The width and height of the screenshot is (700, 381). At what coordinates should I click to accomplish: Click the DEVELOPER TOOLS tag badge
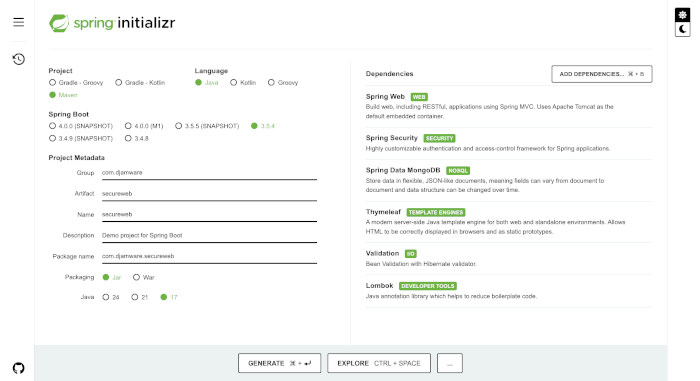(428, 286)
